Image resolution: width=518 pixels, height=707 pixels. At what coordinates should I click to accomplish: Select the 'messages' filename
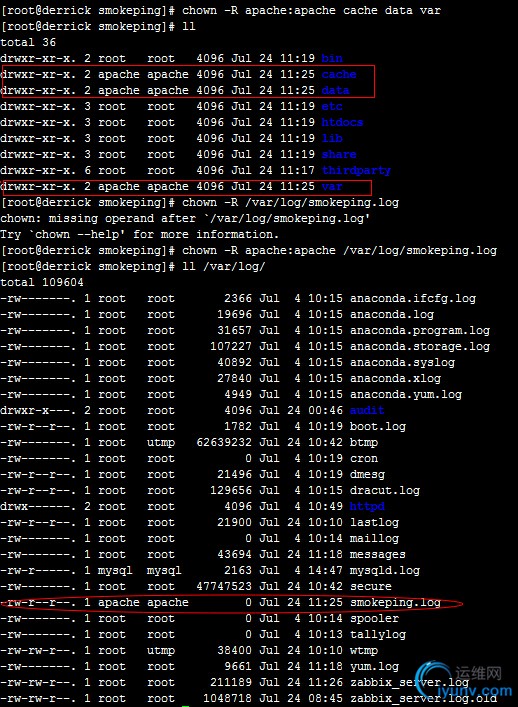tap(378, 555)
